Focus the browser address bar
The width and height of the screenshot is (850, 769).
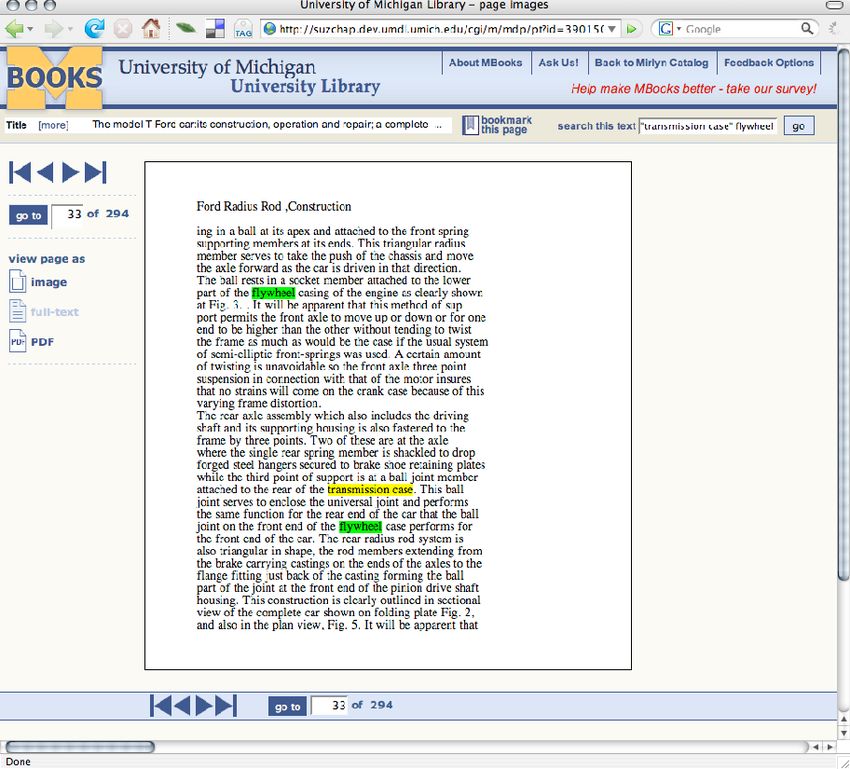[441, 29]
